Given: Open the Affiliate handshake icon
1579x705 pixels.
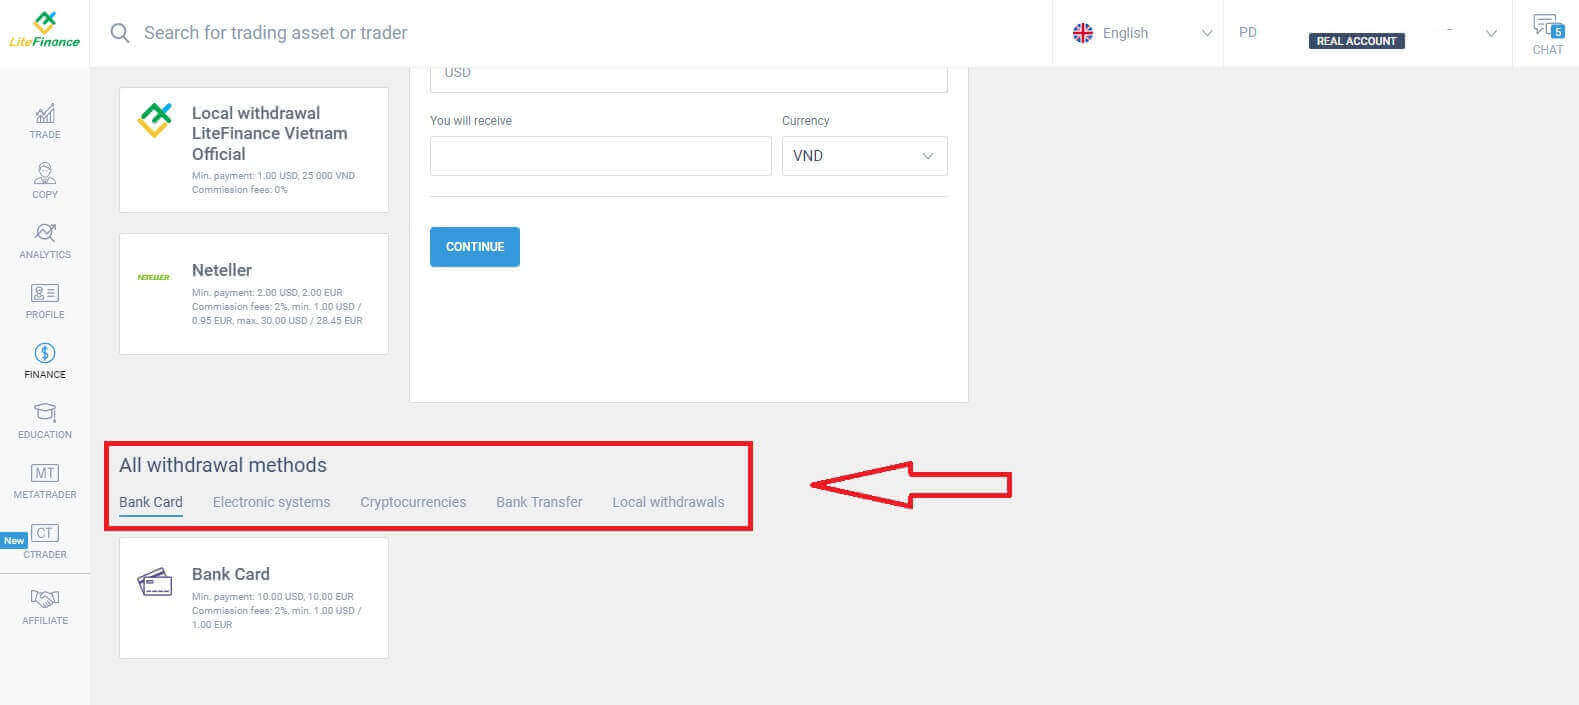Looking at the screenshot, I should point(45,599).
